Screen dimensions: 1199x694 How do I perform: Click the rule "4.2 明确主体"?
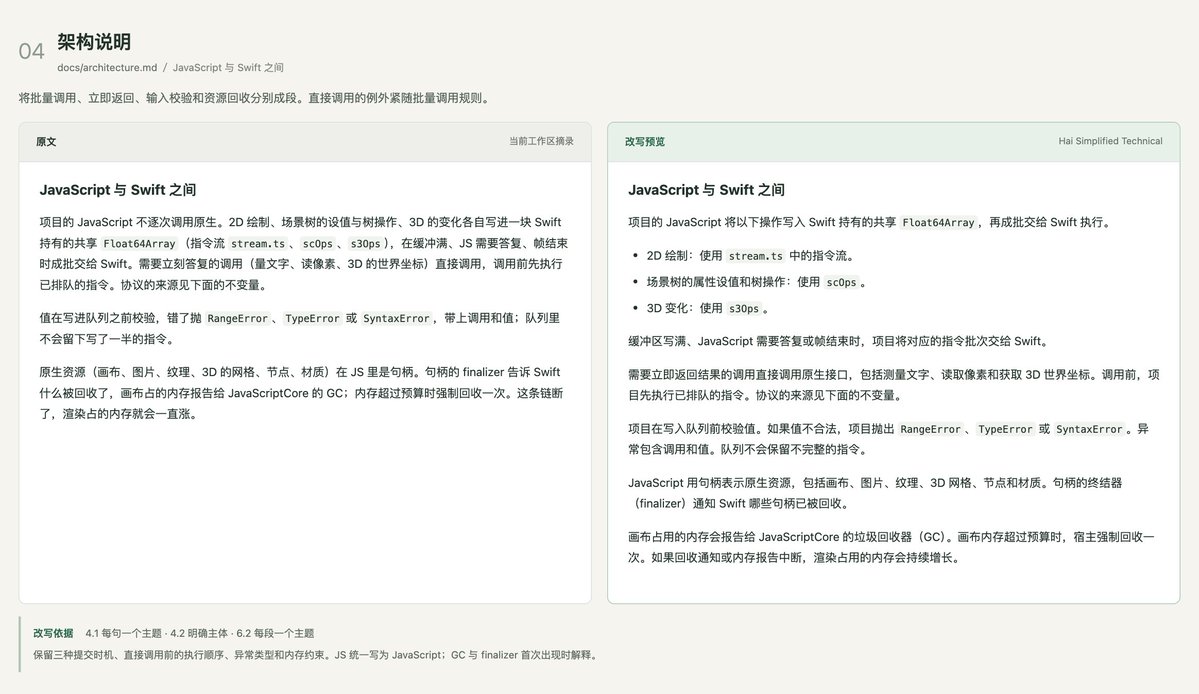point(199,633)
